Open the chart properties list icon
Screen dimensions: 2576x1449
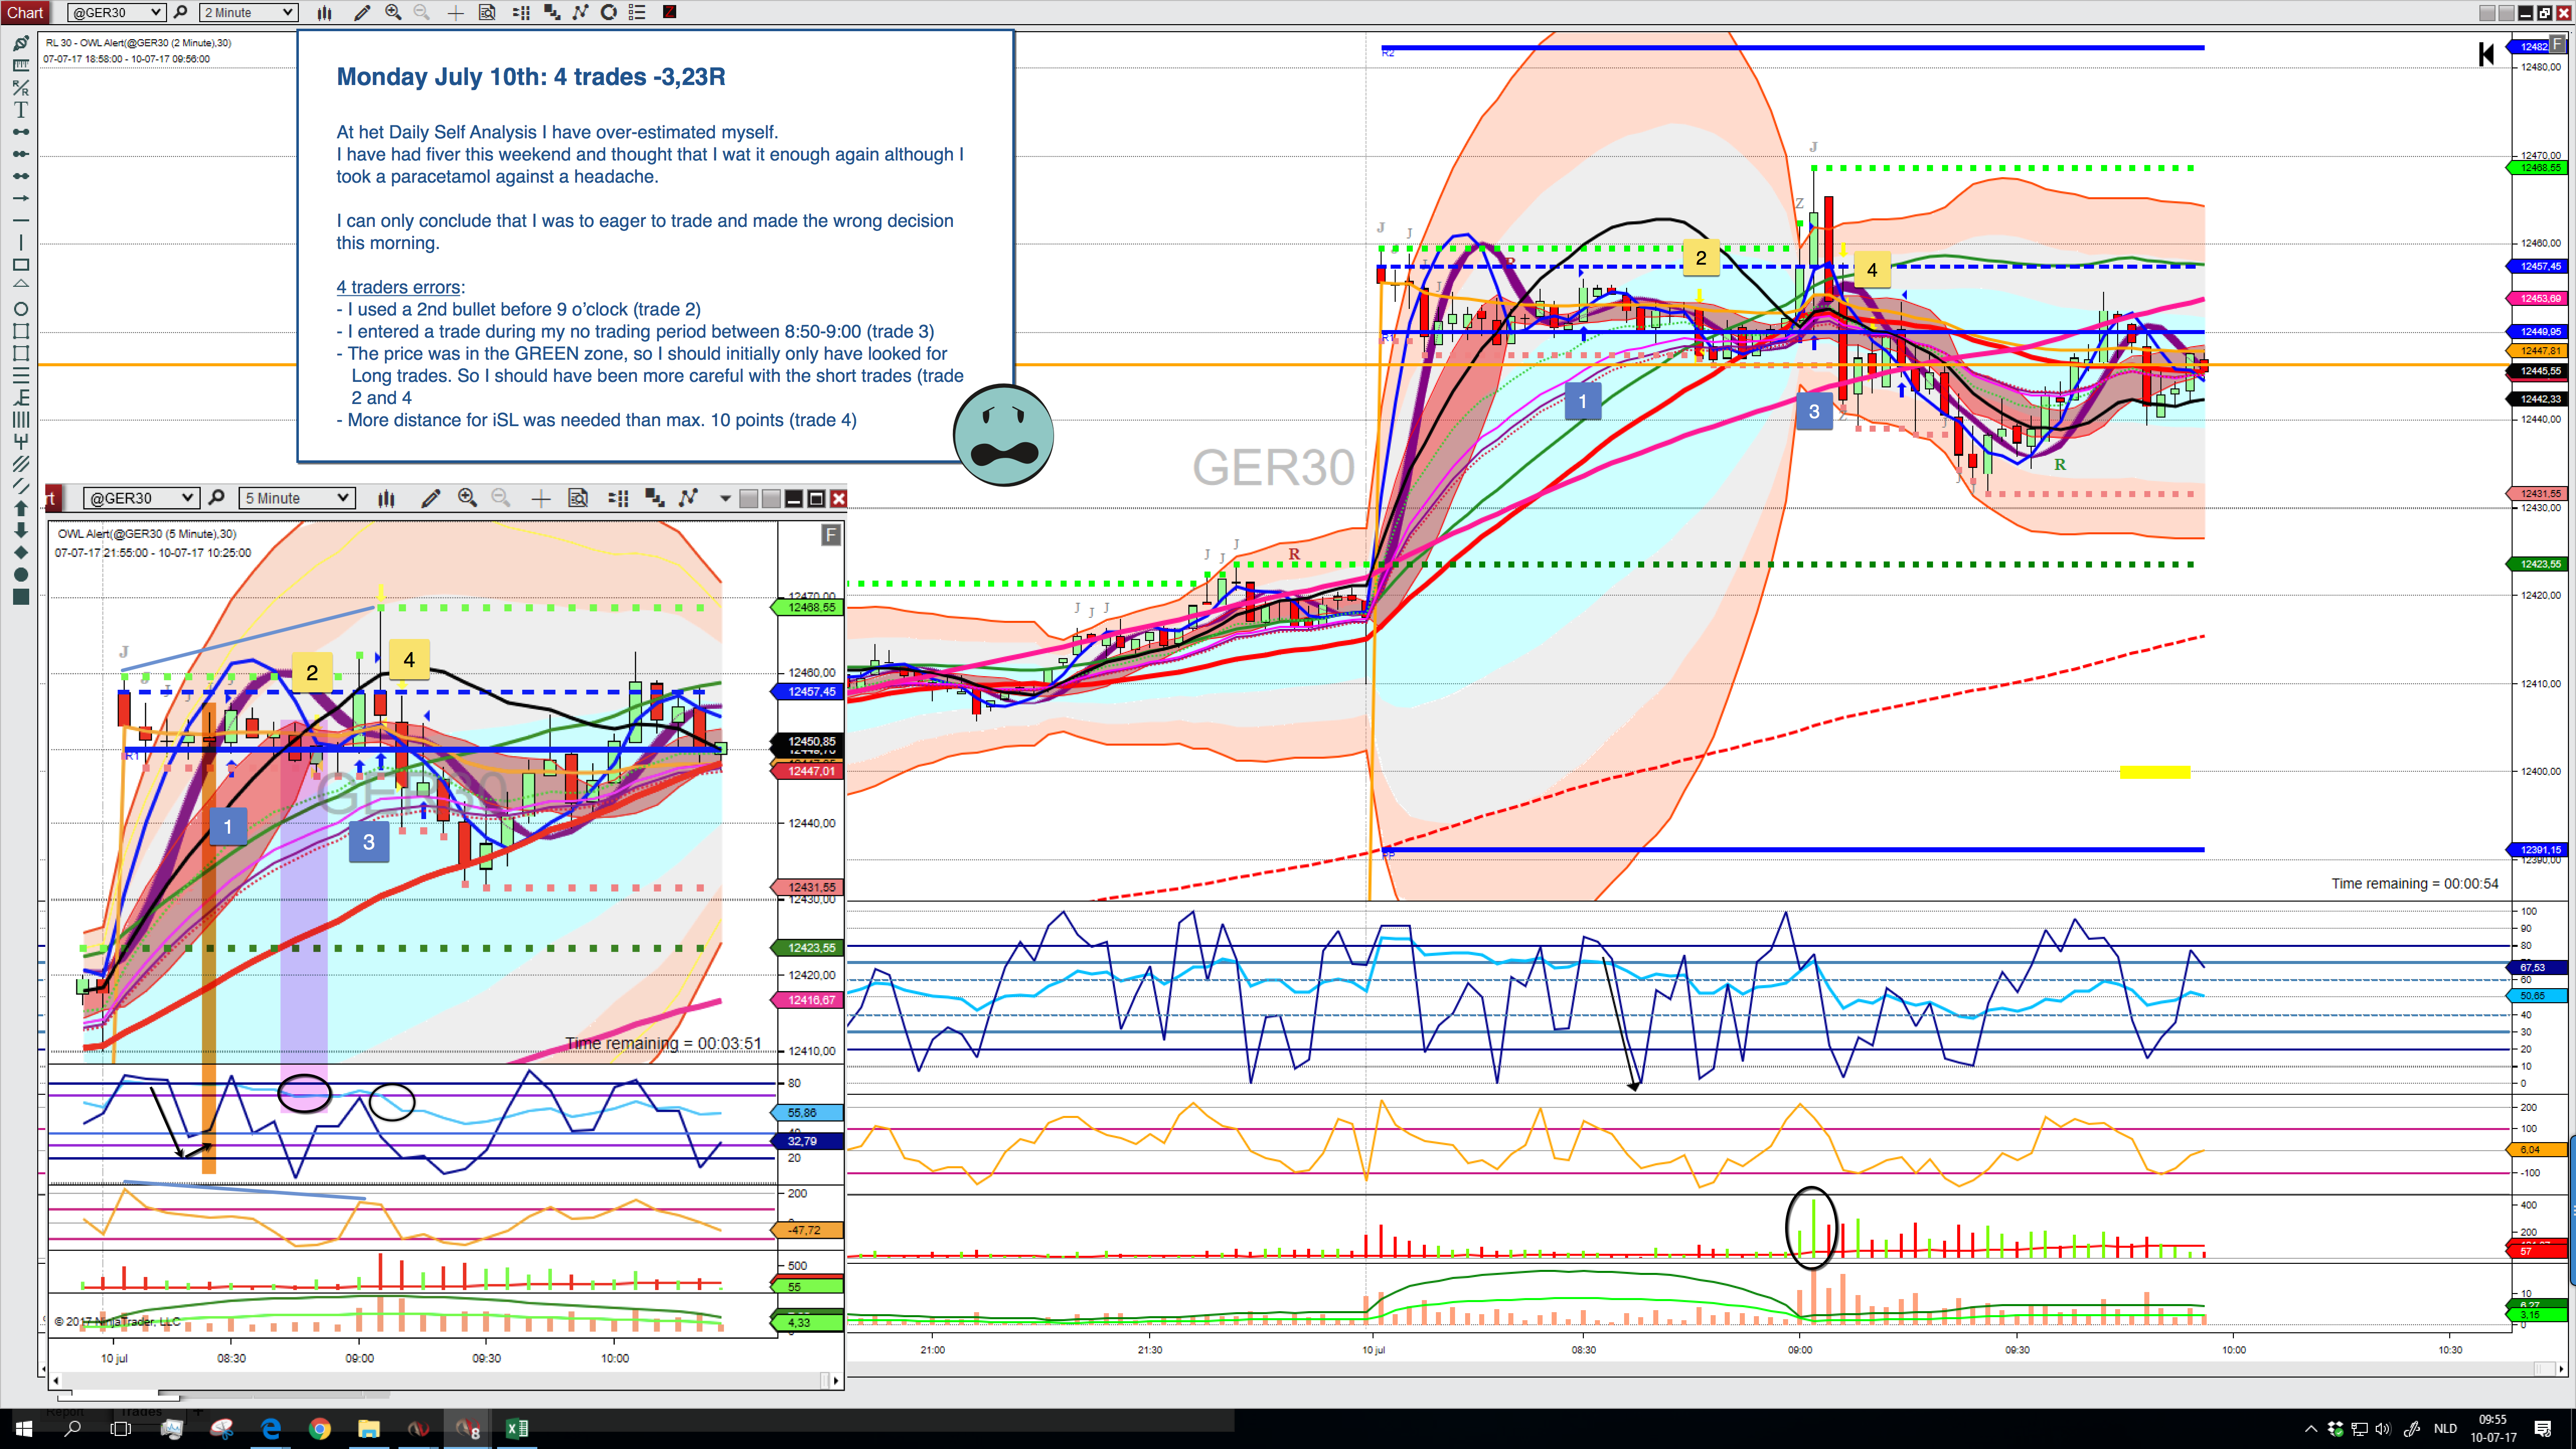(x=637, y=12)
